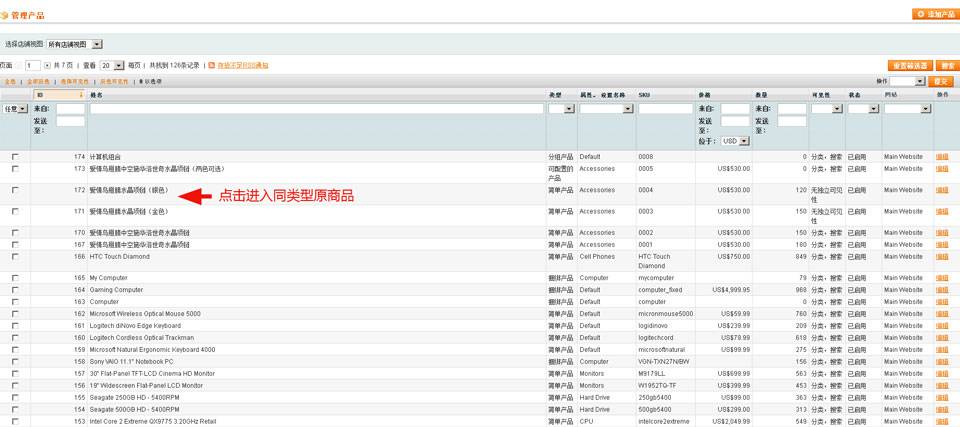Sort by the SKU column header
The image size is (960, 427).
[x=644, y=95]
